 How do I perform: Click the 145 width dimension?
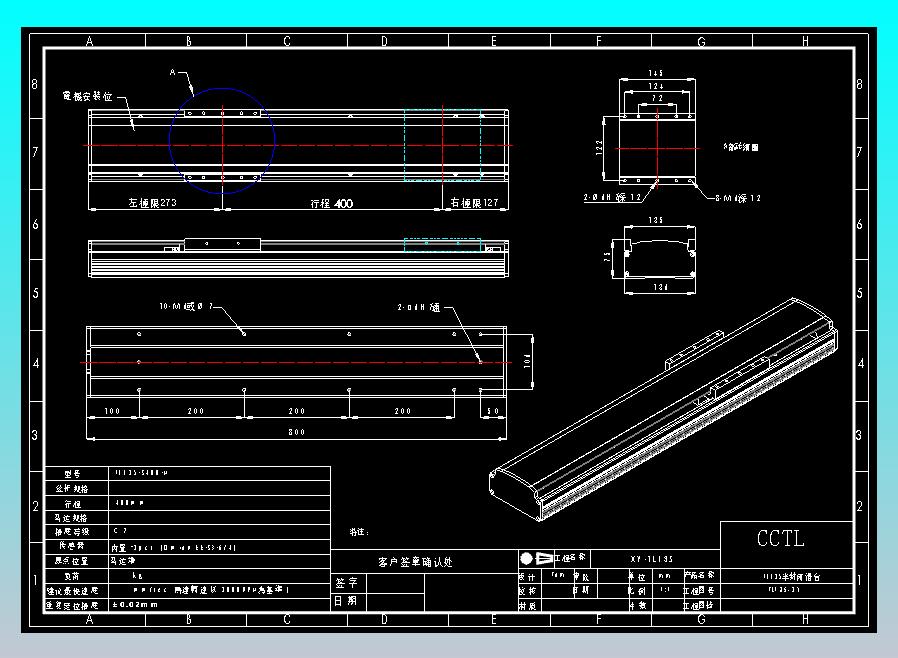click(x=656, y=73)
